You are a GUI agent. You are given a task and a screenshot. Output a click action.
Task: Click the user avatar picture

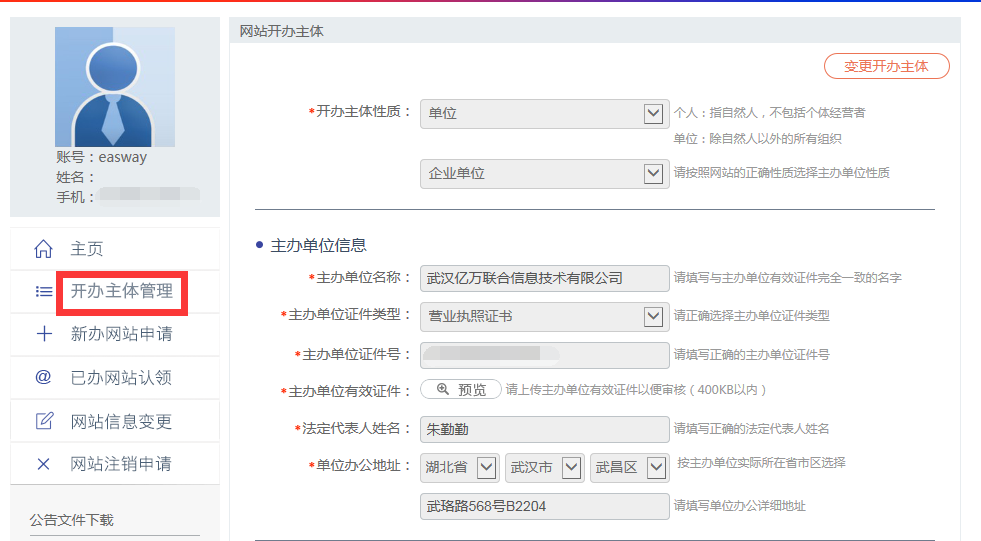click(114, 87)
